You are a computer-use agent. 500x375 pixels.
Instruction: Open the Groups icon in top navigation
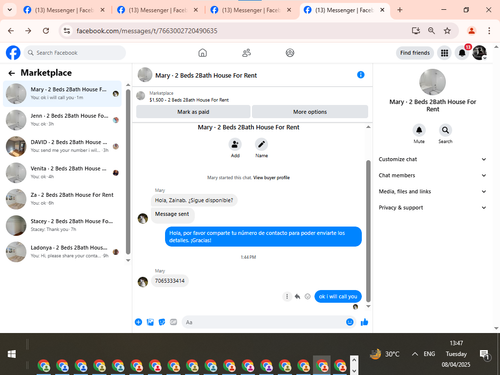(x=290, y=53)
